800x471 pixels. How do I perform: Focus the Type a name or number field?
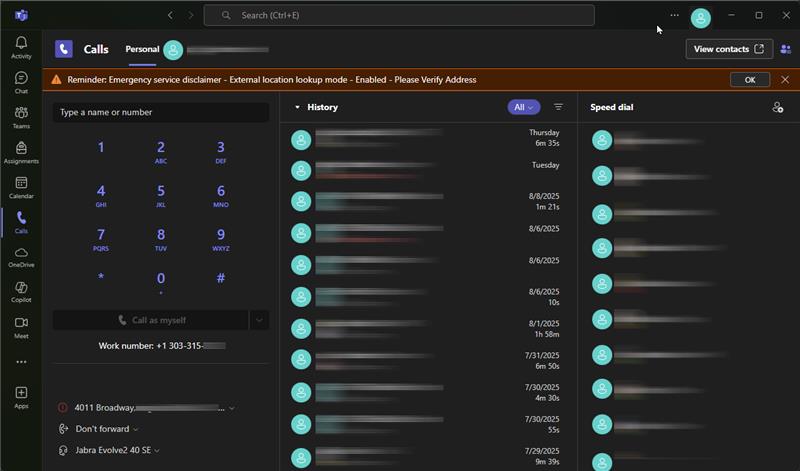(161, 112)
